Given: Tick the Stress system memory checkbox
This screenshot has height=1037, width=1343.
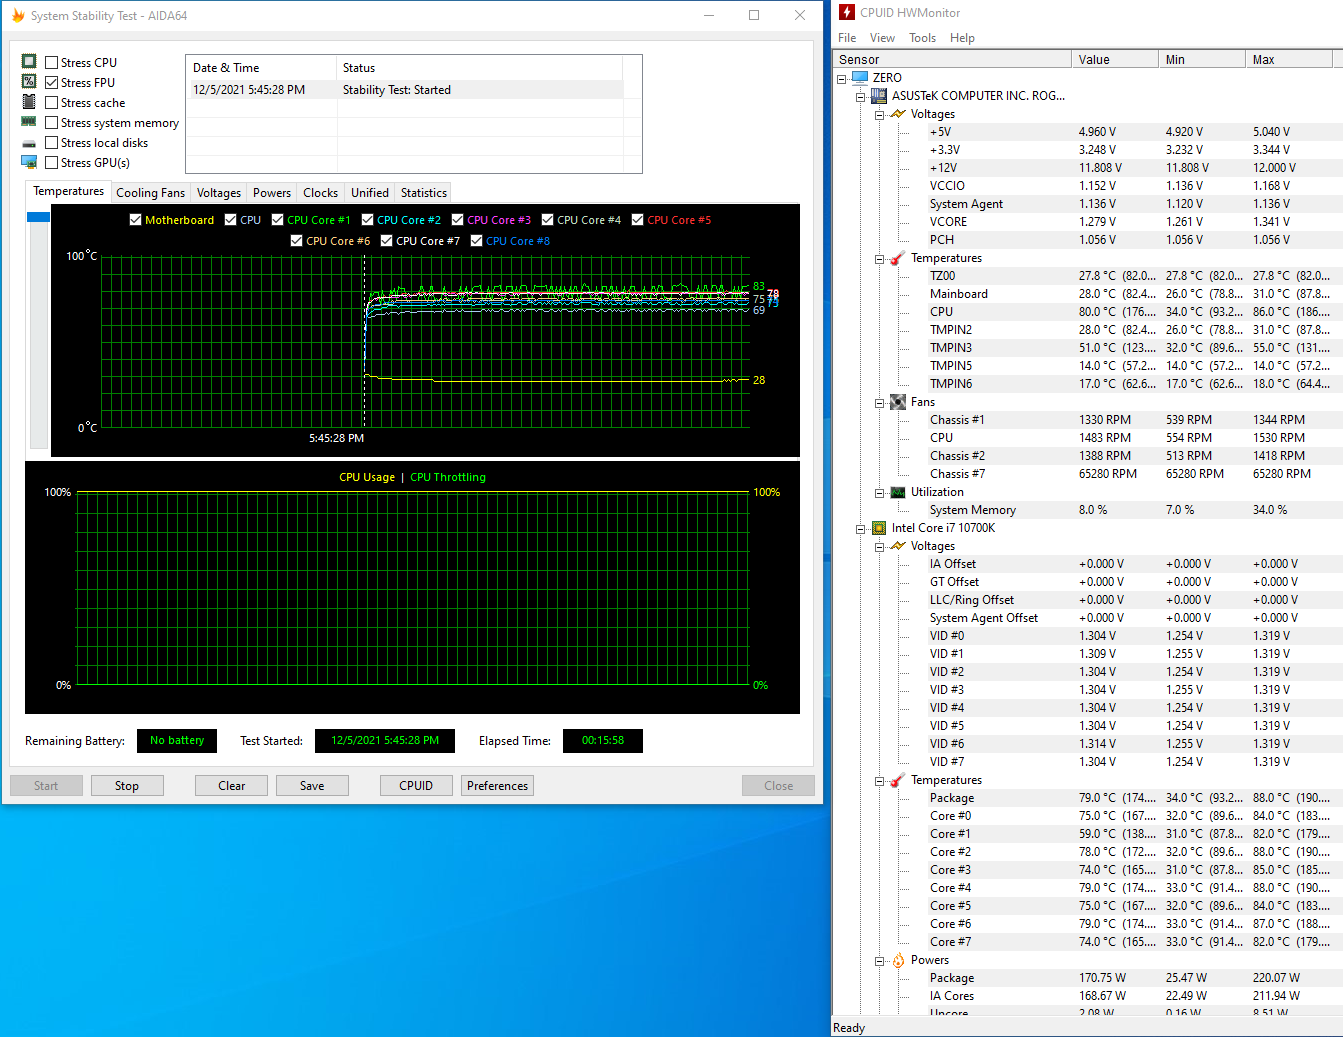Looking at the screenshot, I should pyautogui.click(x=52, y=122).
